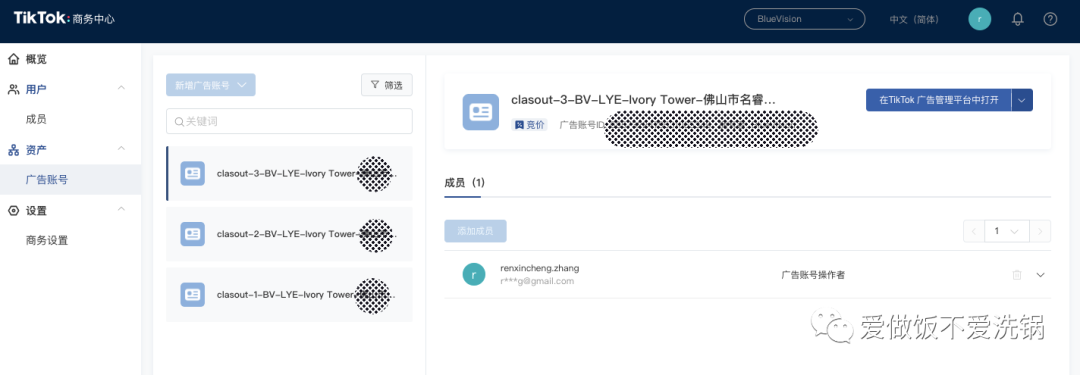The image size is (1080, 375).
Task: Collapse the 资产 sidebar section
Action: pos(121,150)
